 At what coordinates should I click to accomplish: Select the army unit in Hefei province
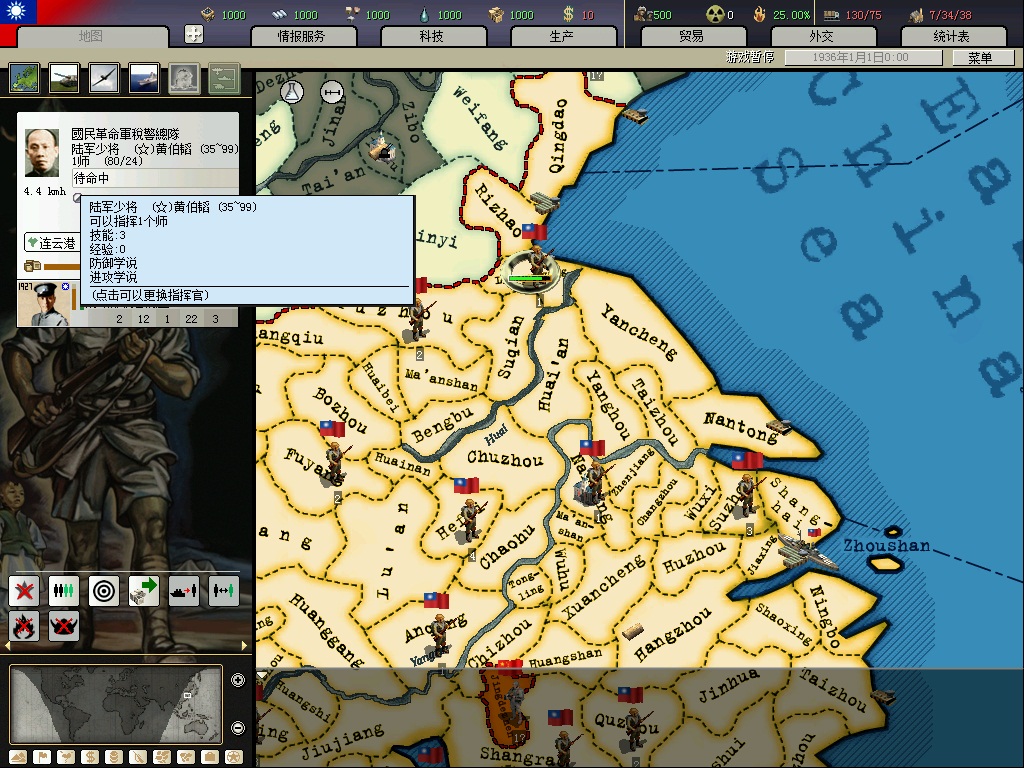(x=471, y=521)
